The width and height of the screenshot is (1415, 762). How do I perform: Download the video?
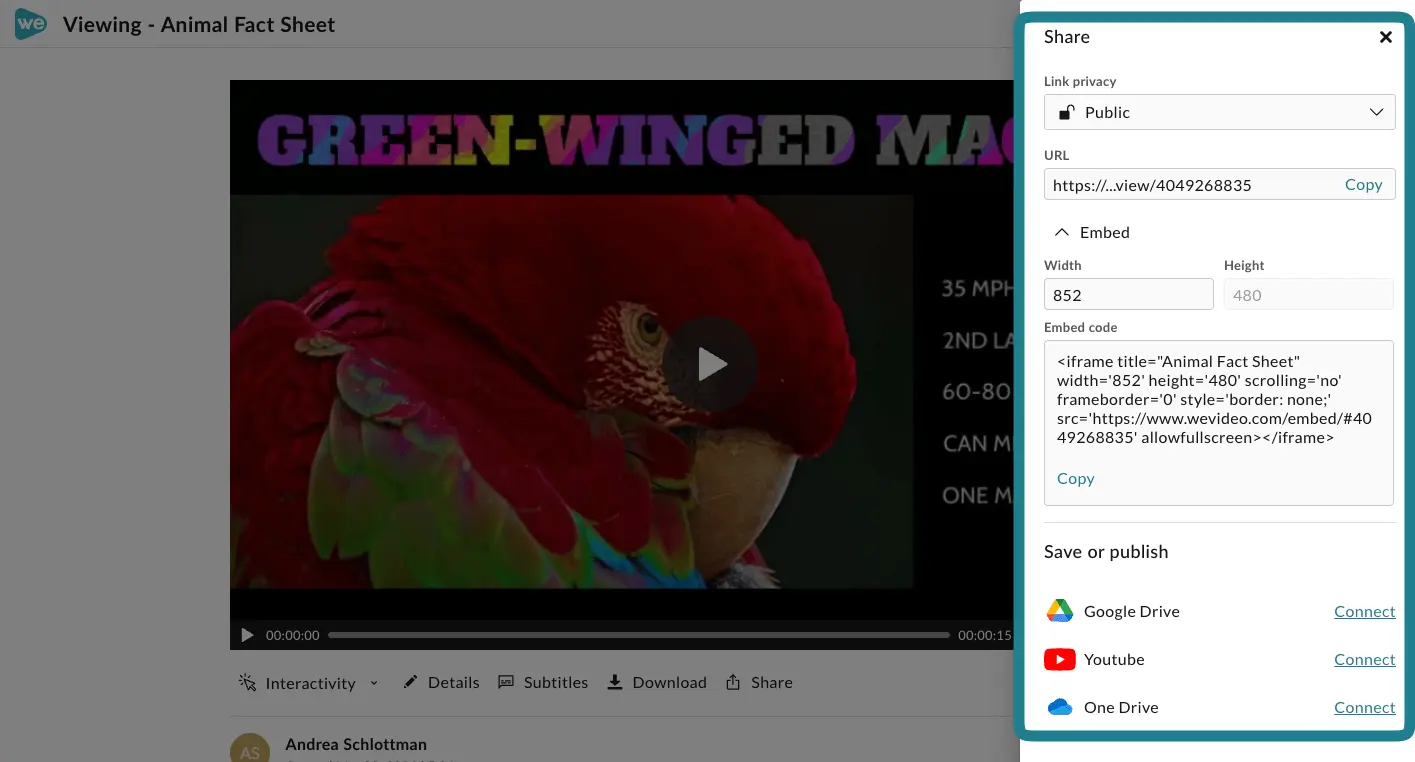[656, 682]
